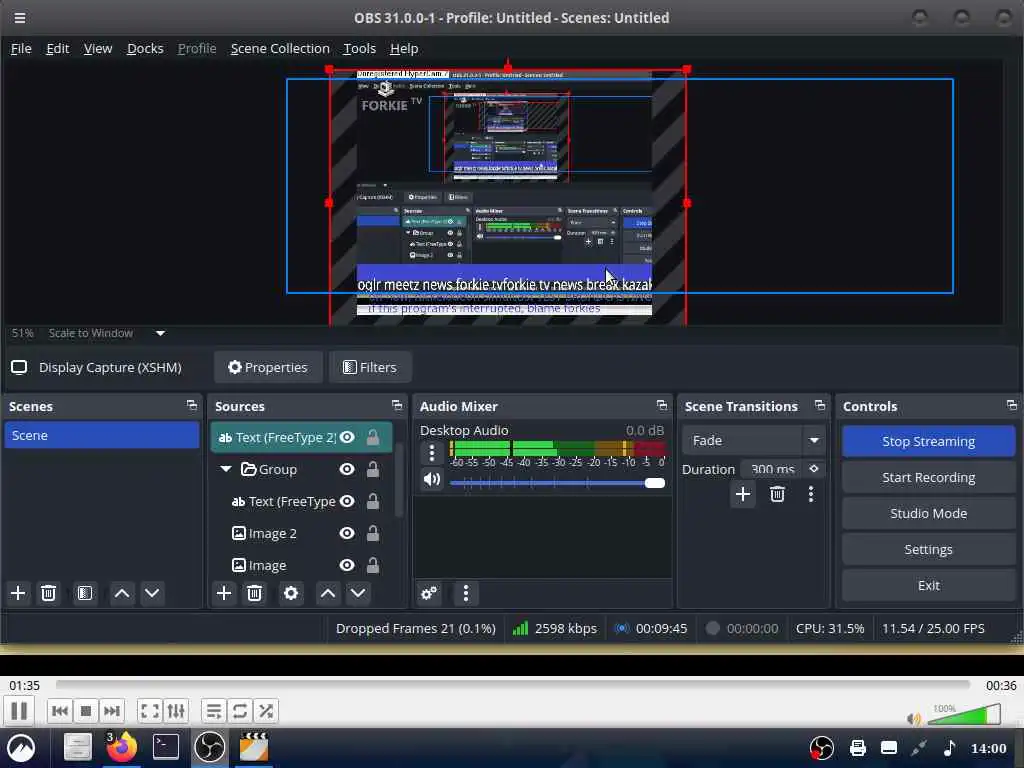Move scene up arrow
This screenshot has height=768, width=1024.
[x=121, y=593]
